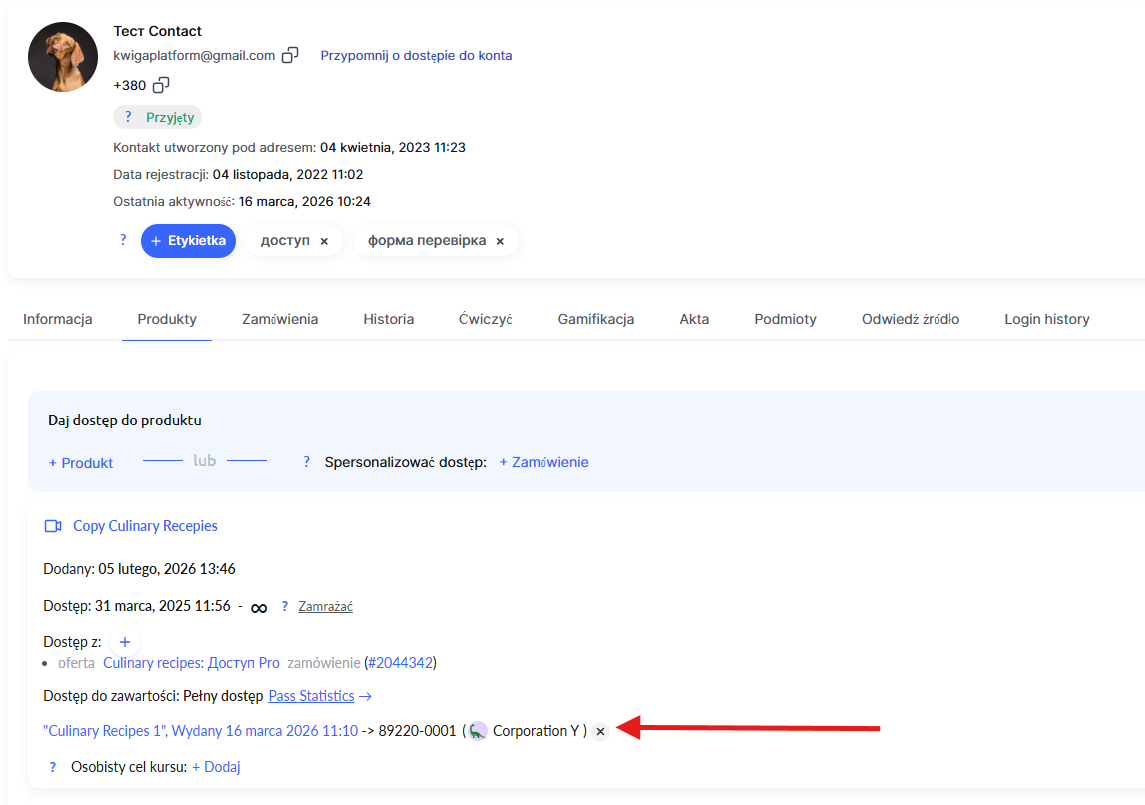This screenshot has width=1145, height=805.
Task: Copy the phone number +380
Action: click(x=161, y=85)
